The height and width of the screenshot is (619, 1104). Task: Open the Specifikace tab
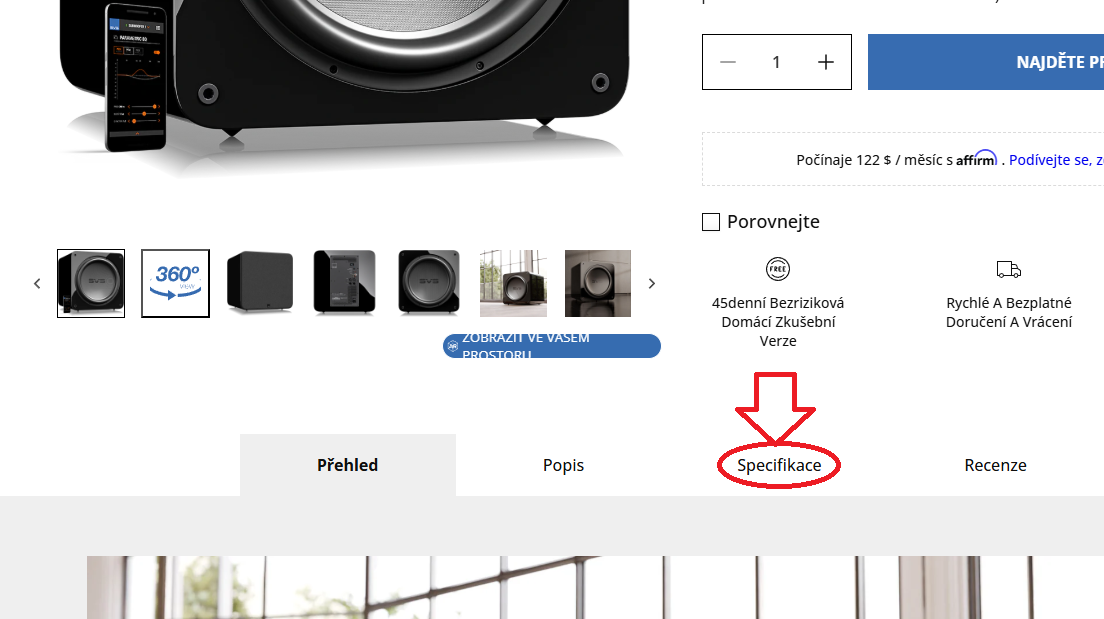(x=779, y=465)
